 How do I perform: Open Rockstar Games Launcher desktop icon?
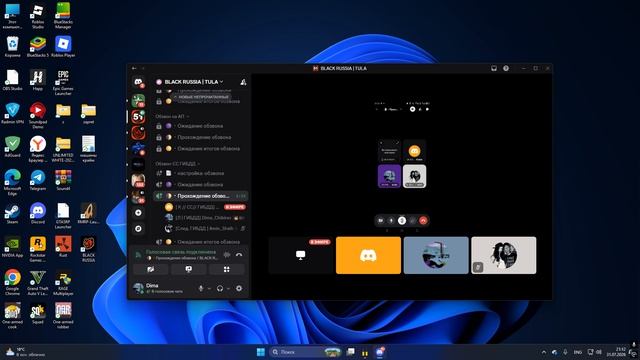point(38,249)
